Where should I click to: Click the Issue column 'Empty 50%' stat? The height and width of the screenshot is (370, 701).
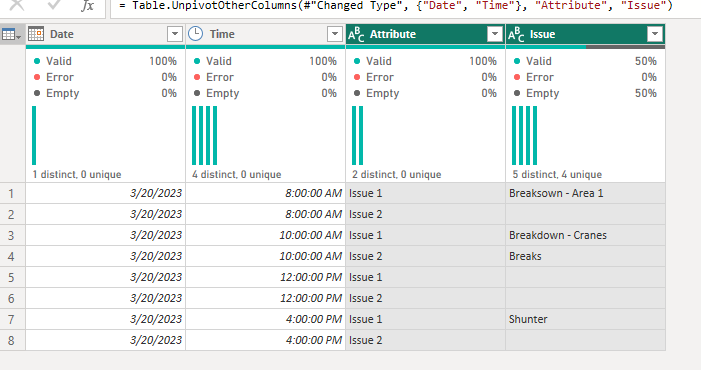coord(585,93)
